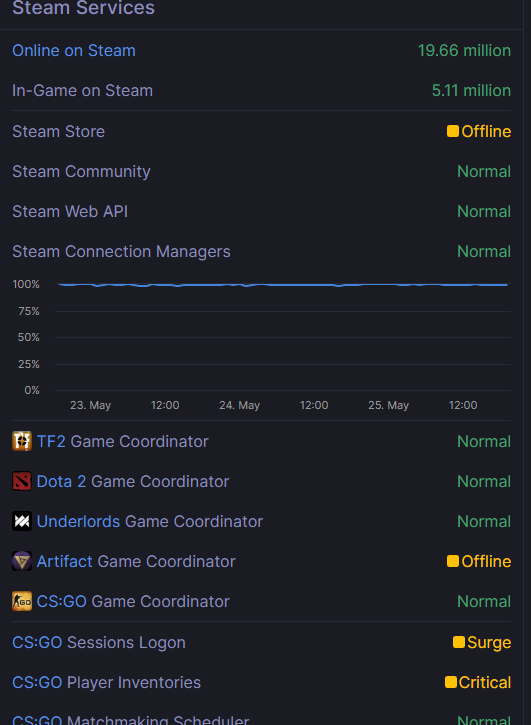
Task: Click the TF2 Game Coordinator Normal status
Action: click(x=484, y=441)
